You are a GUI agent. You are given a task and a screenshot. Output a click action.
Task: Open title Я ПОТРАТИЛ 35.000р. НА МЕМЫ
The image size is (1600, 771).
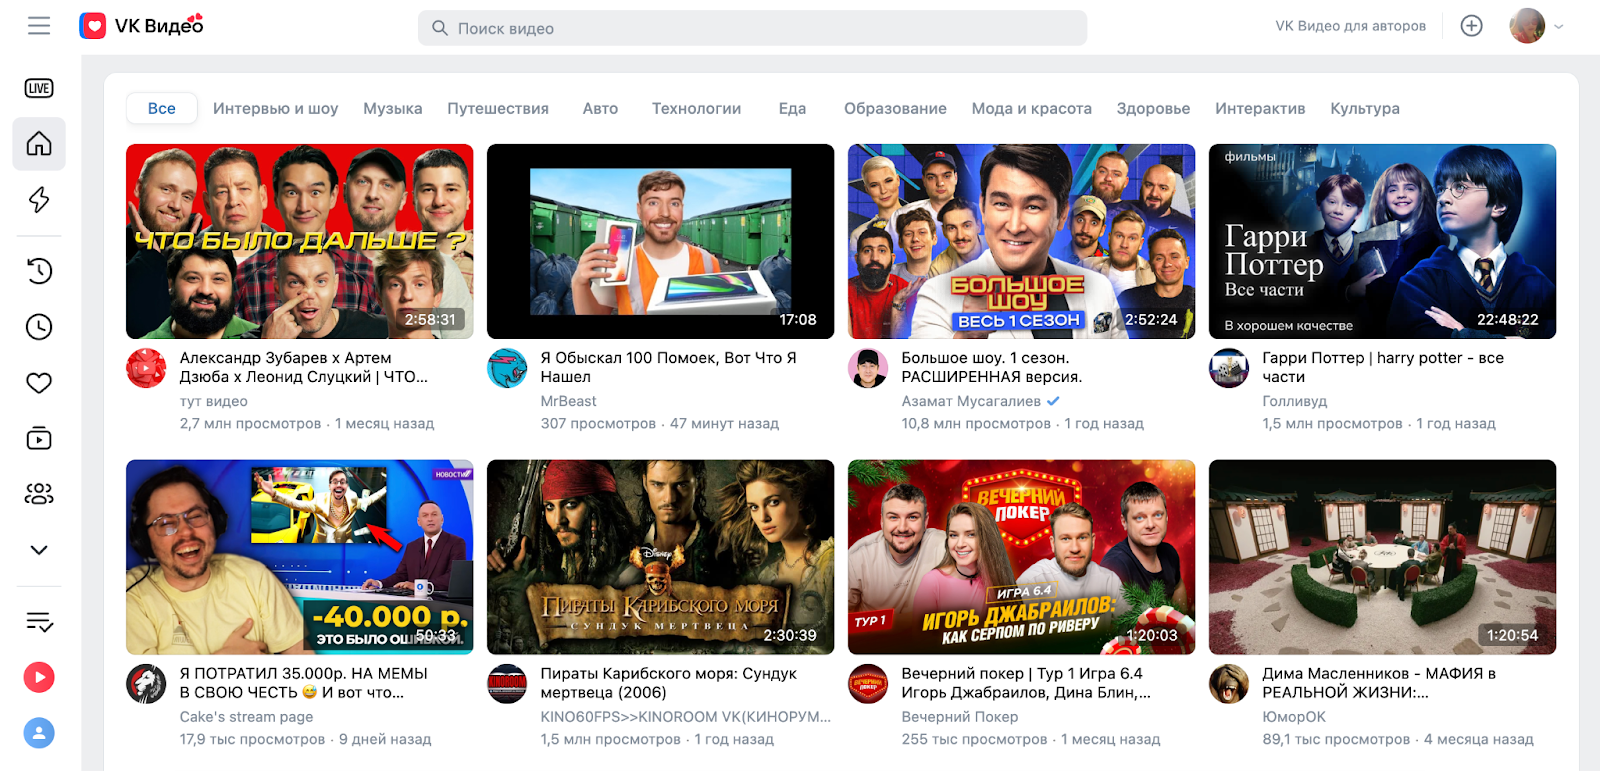(303, 683)
